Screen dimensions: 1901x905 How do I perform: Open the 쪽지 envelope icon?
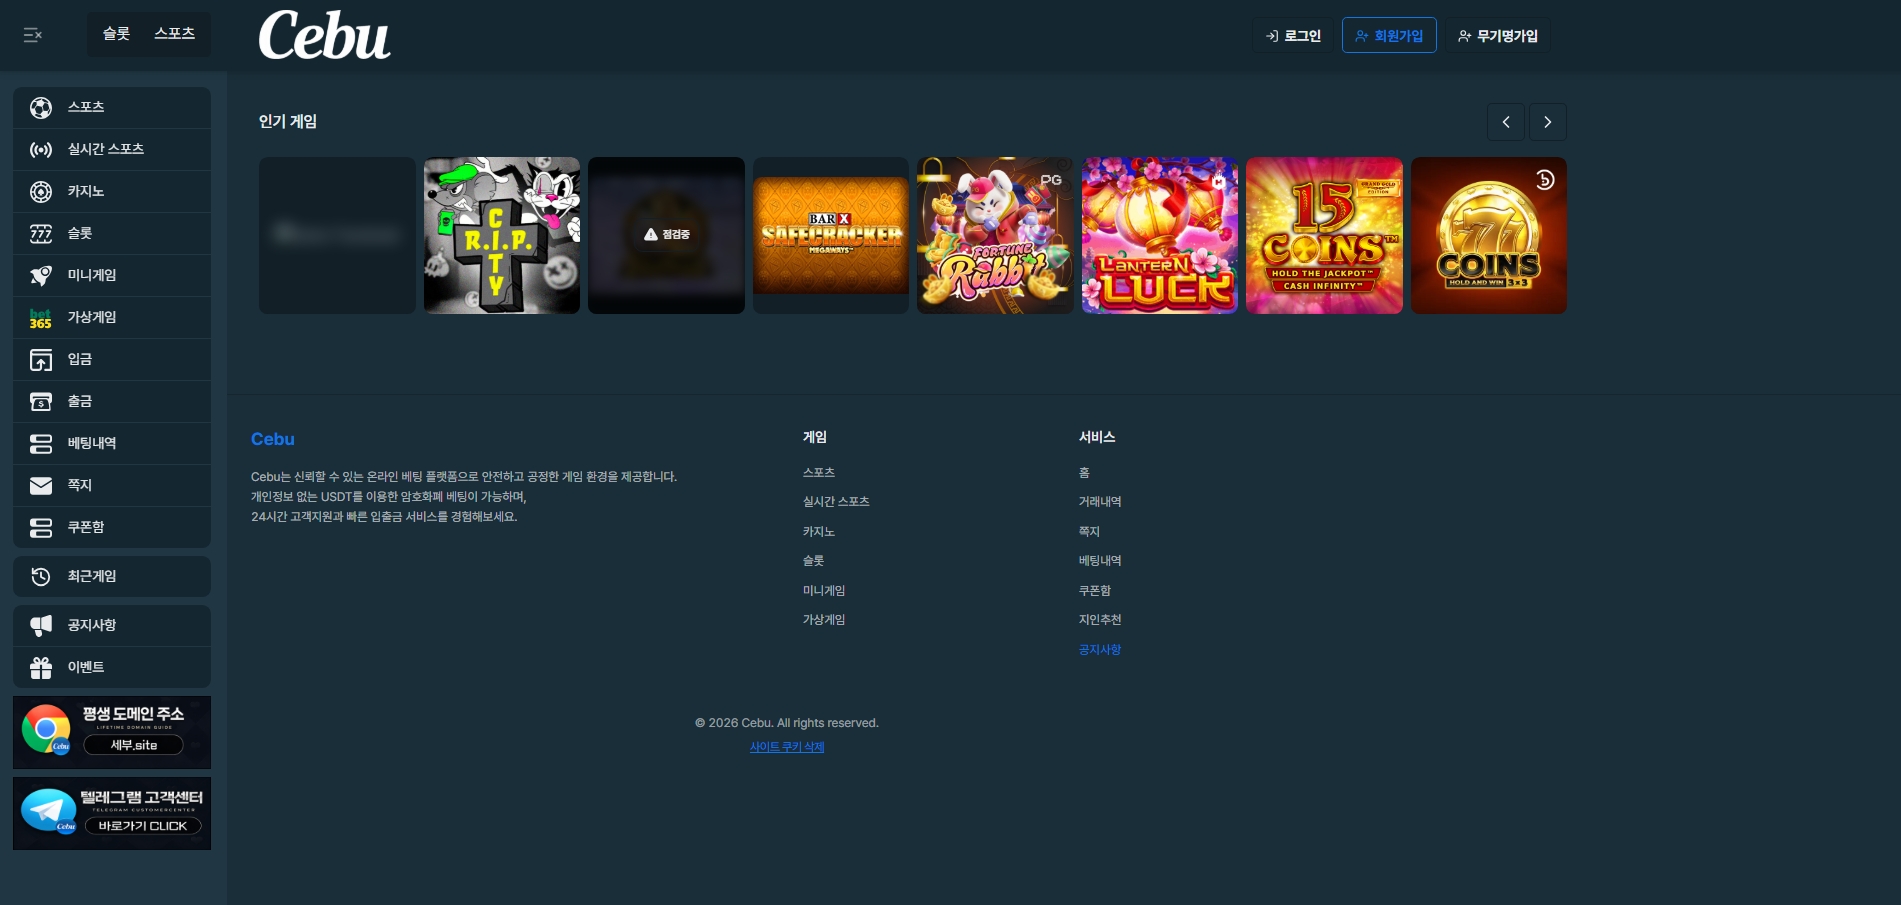(x=41, y=485)
